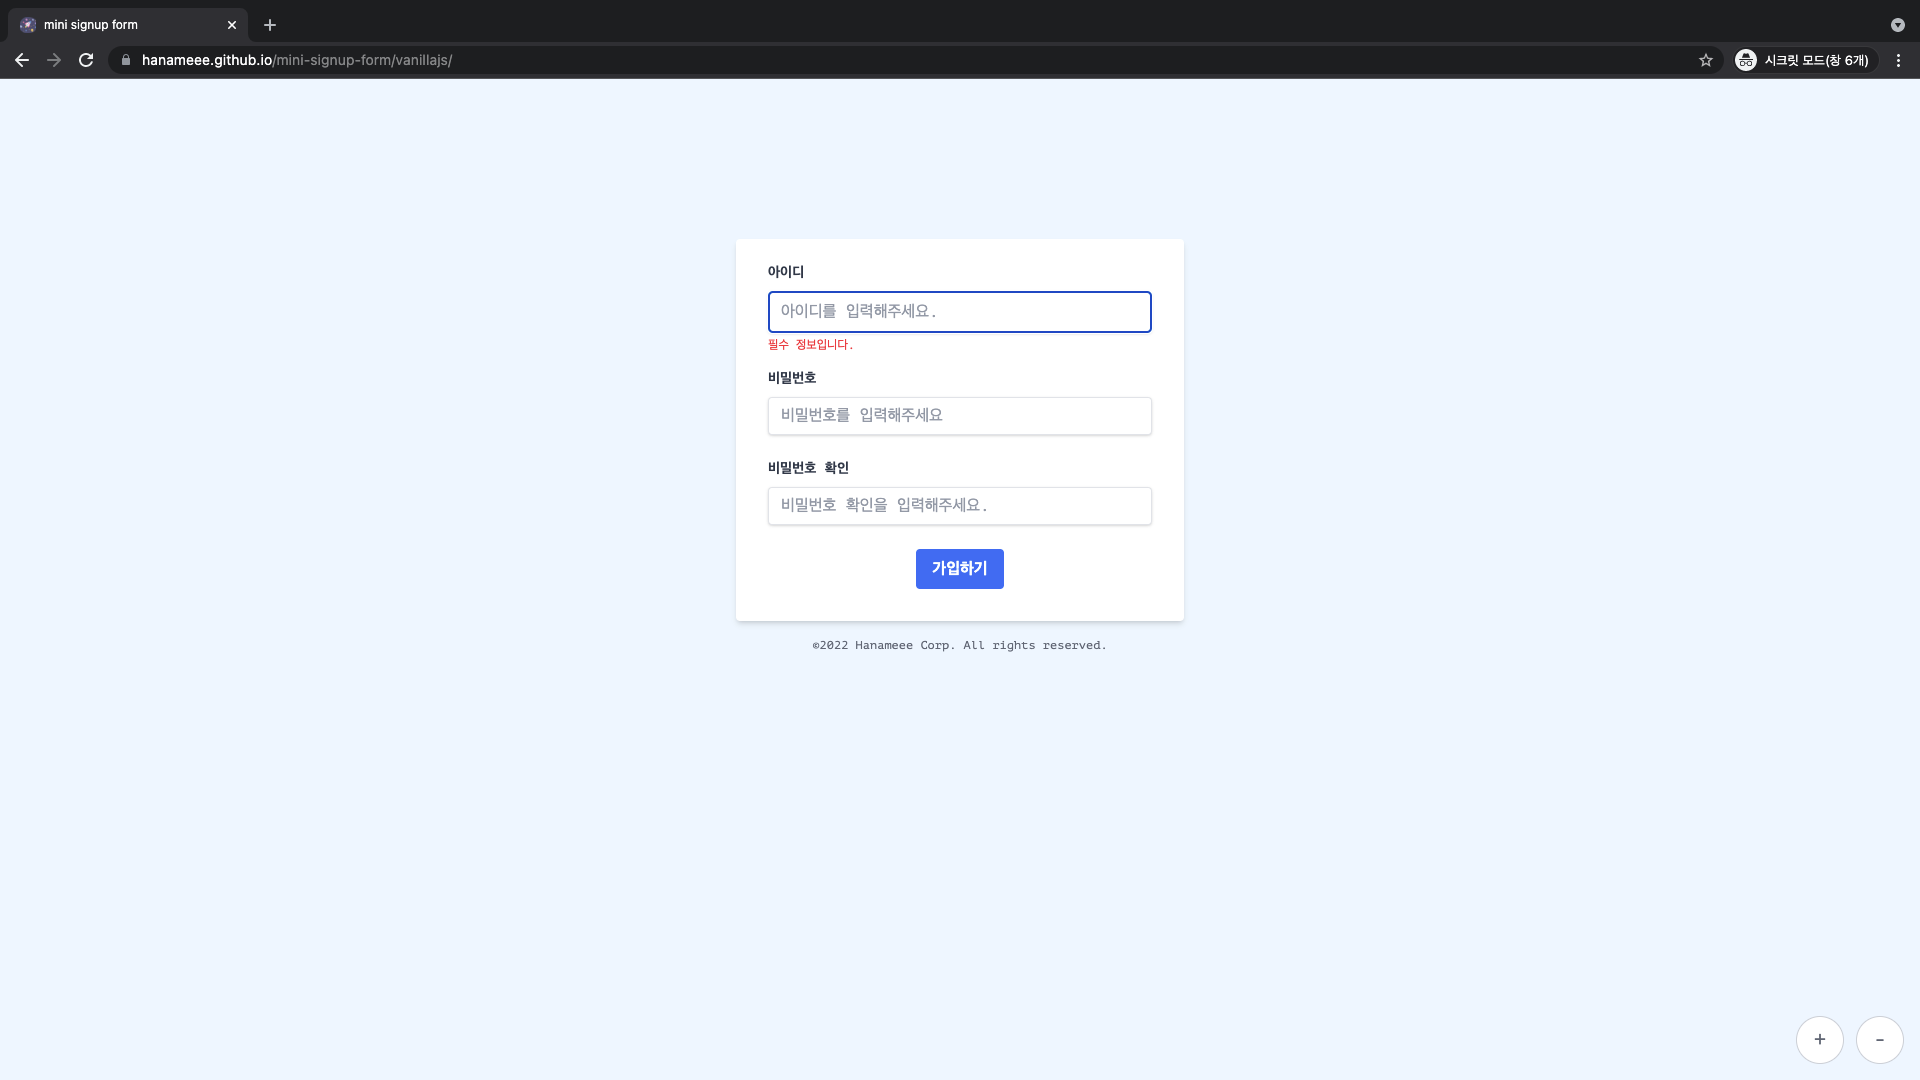Reload the page with refresh icon
Image resolution: width=1920 pixels, height=1080 pixels.
(x=86, y=60)
